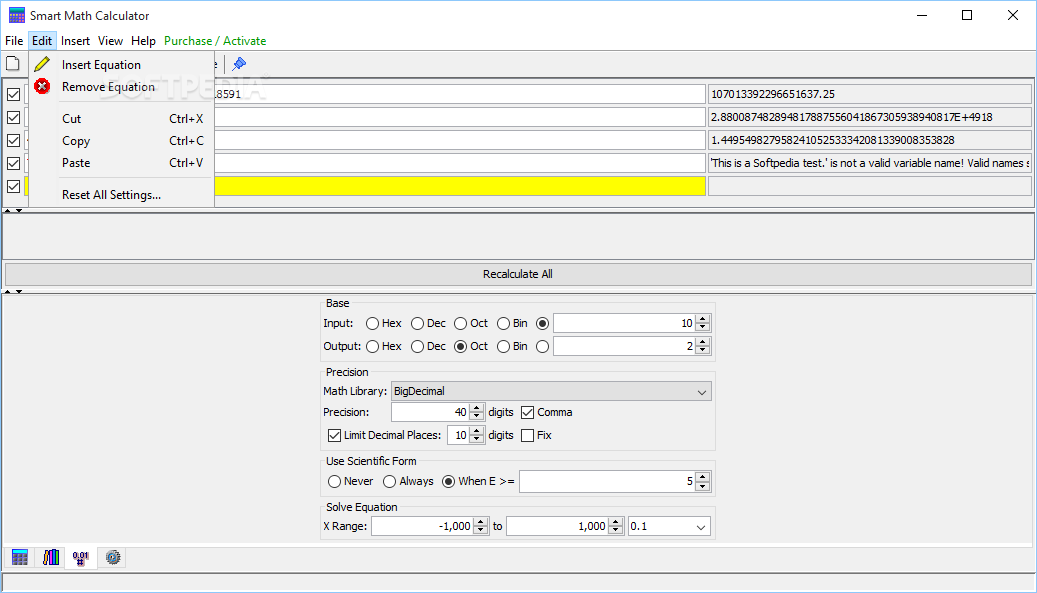Click the New document toolbar icon

13,64
